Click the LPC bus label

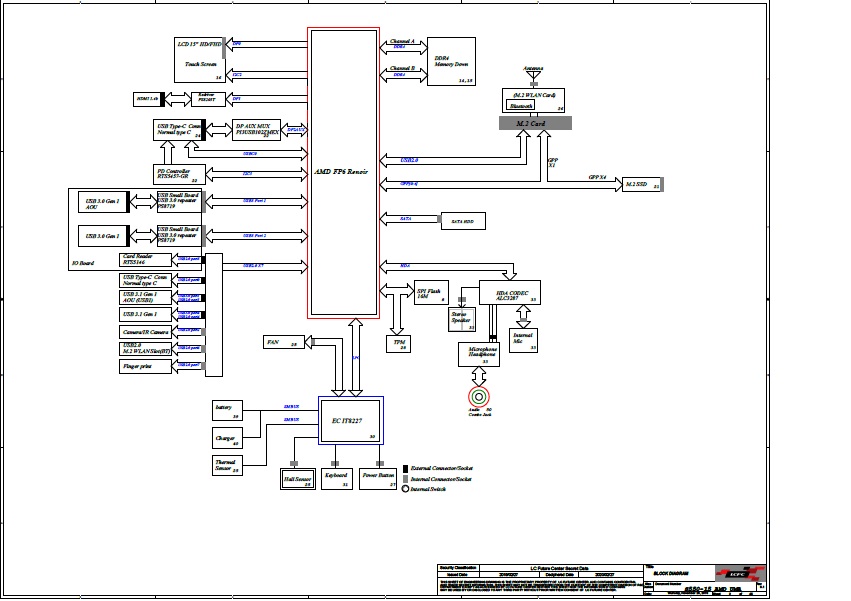356,358
